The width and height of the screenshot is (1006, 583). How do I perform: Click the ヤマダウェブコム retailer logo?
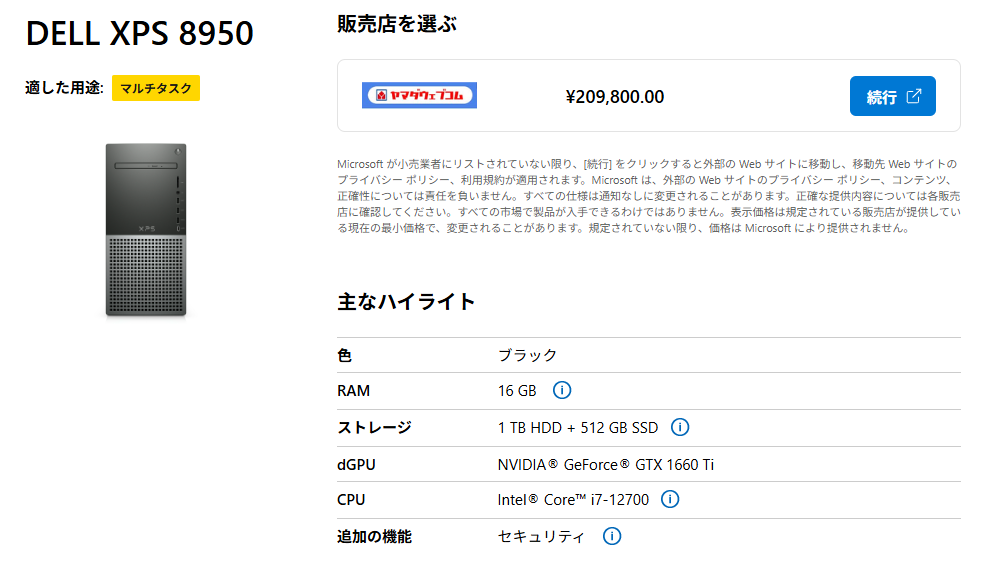coord(419,95)
